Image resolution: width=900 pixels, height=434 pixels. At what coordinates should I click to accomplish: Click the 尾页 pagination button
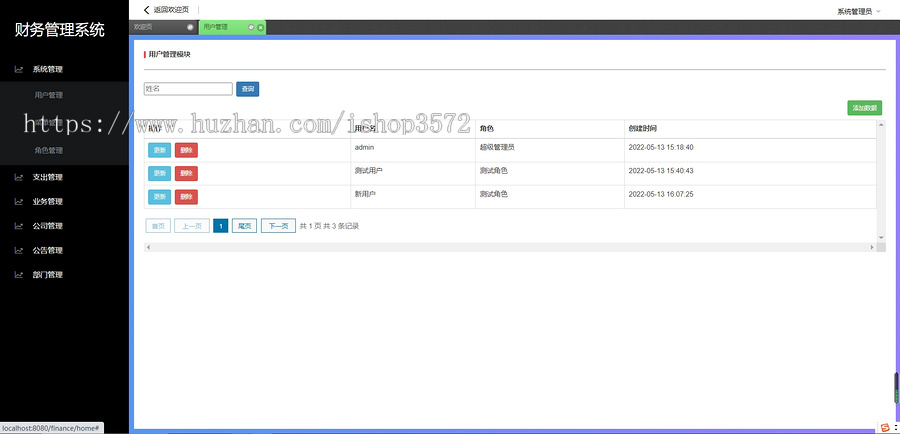(x=245, y=226)
